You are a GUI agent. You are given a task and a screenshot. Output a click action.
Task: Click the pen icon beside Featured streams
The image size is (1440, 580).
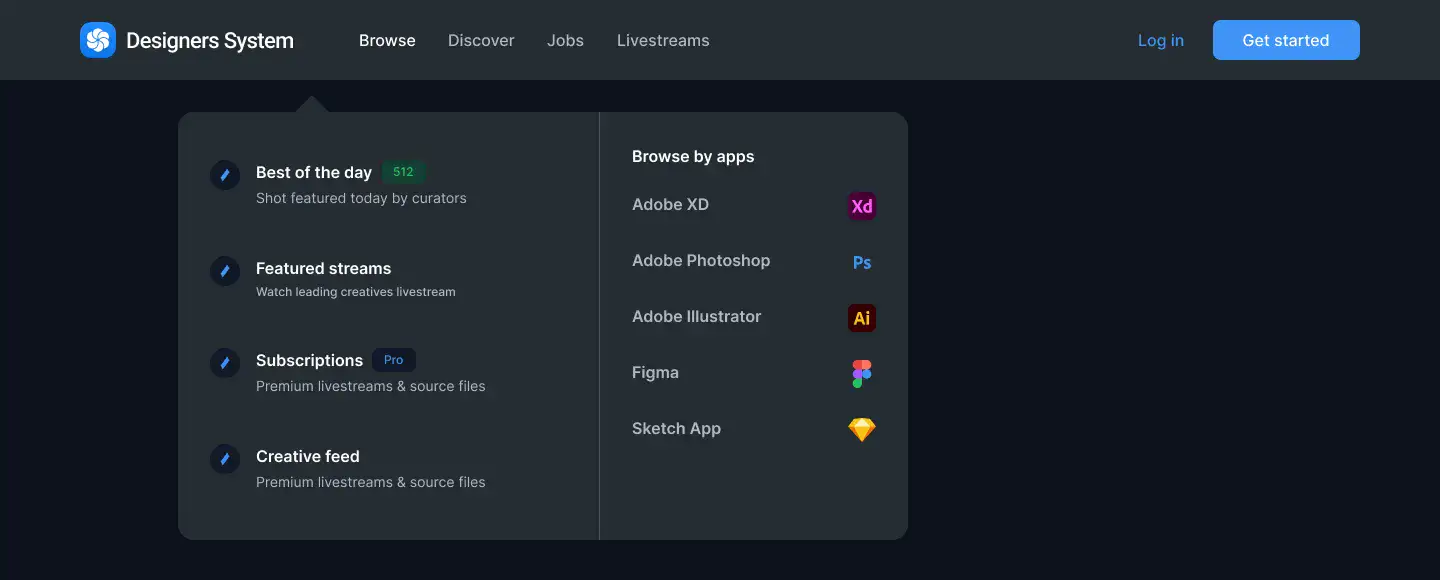pos(225,271)
